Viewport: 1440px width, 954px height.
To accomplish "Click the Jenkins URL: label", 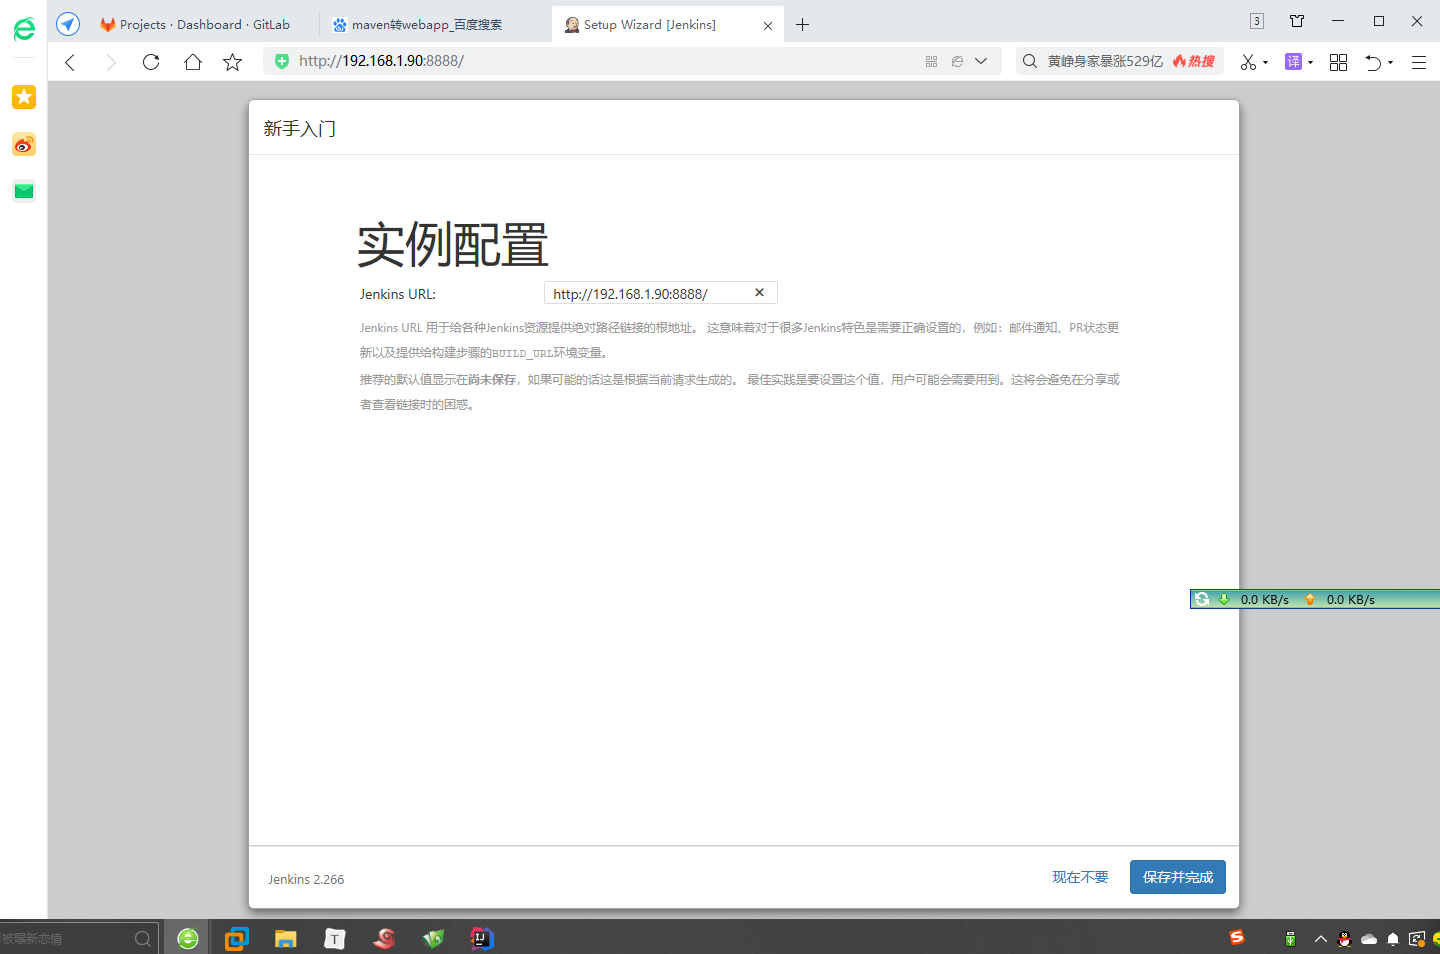I will pos(398,294).
